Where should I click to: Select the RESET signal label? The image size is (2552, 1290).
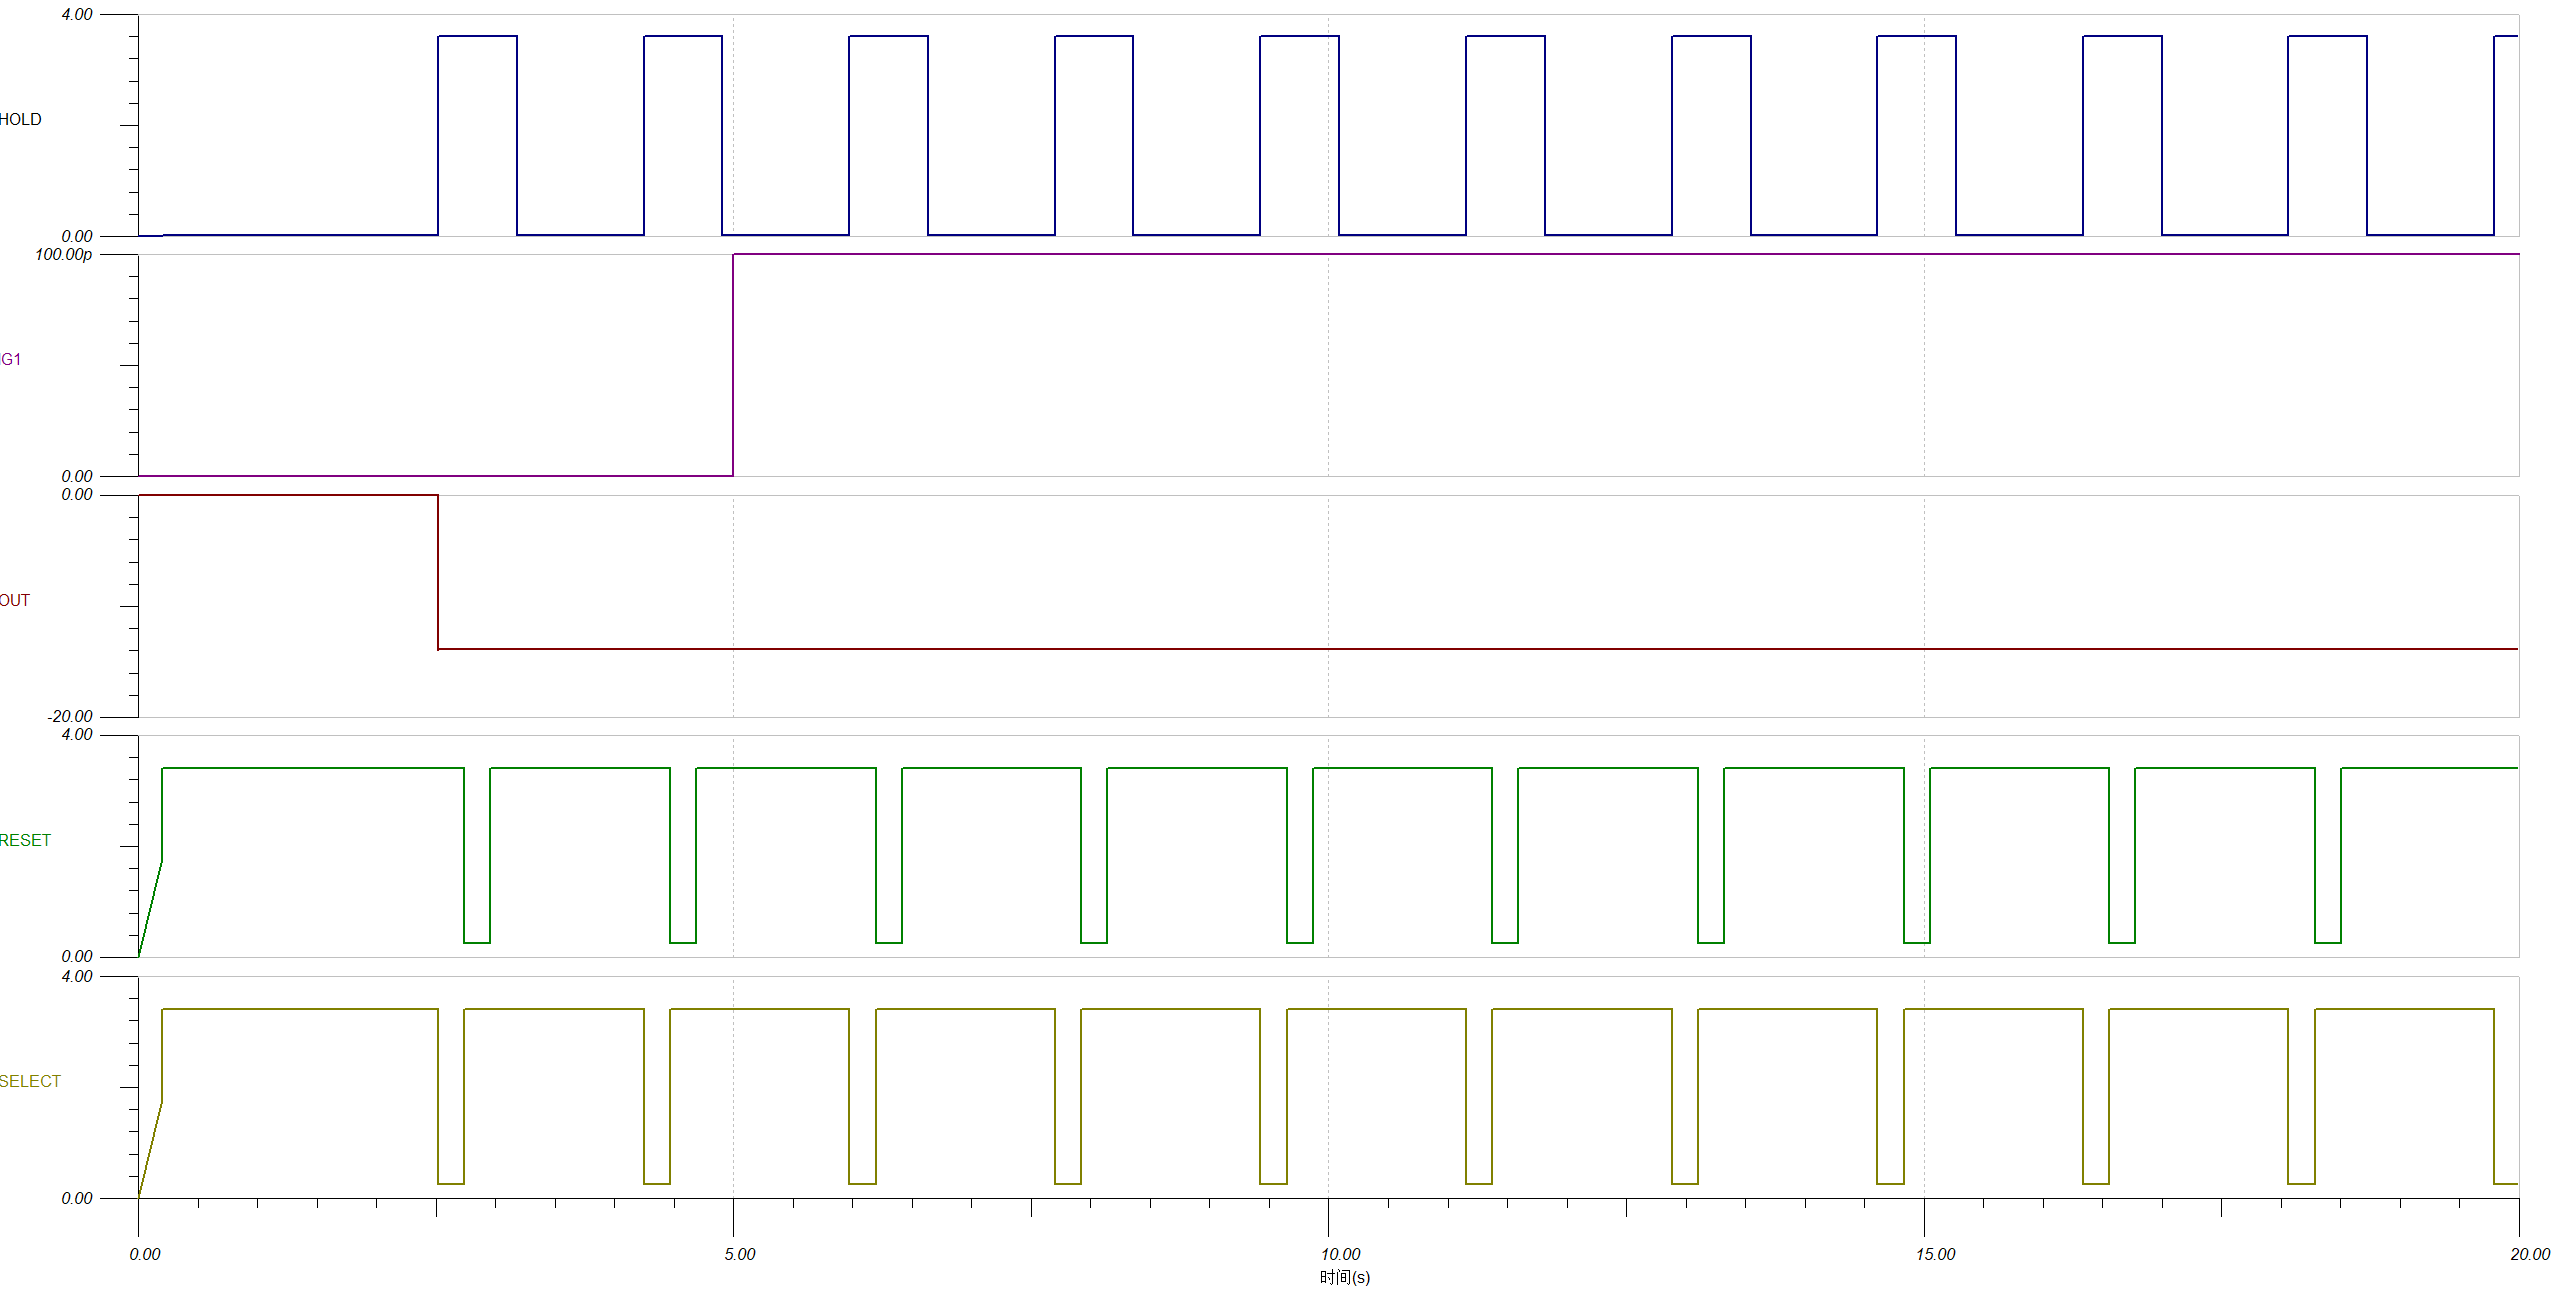click(25, 840)
